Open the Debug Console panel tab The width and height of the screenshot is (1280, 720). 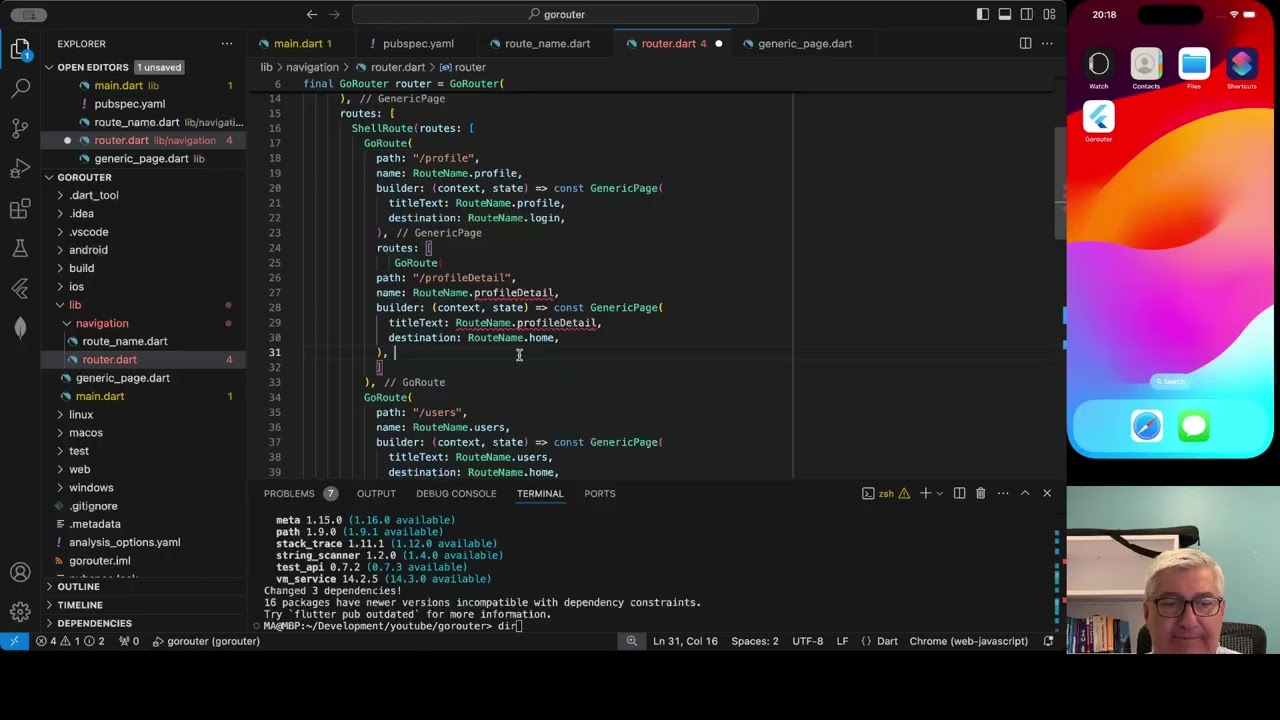[x=455, y=493]
